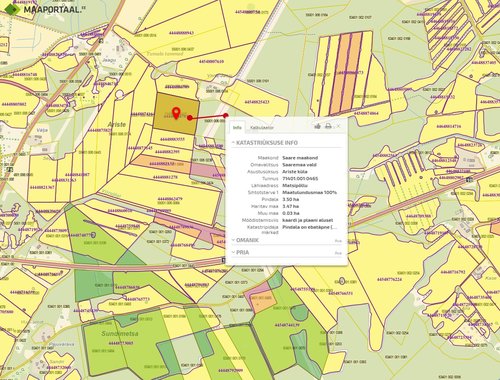Click the PRIA row link on right
Image resolution: width=500 pixels, height=380 pixels.
[x=338, y=253]
